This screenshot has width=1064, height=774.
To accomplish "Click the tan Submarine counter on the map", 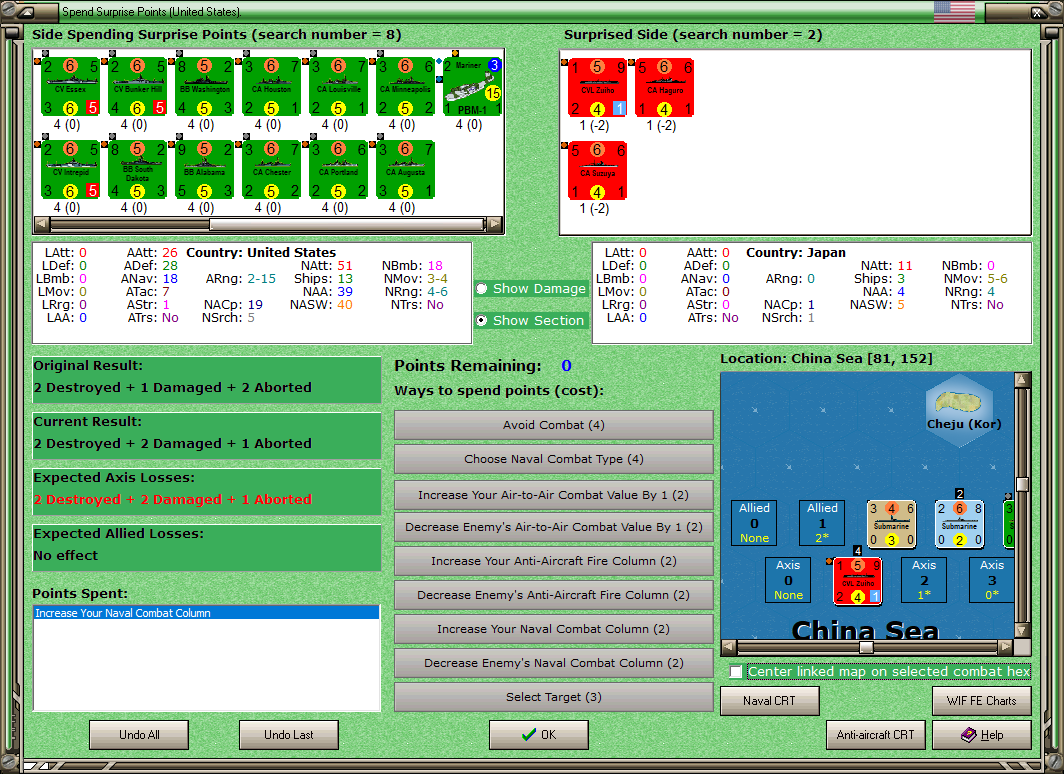I will point(892,524).
